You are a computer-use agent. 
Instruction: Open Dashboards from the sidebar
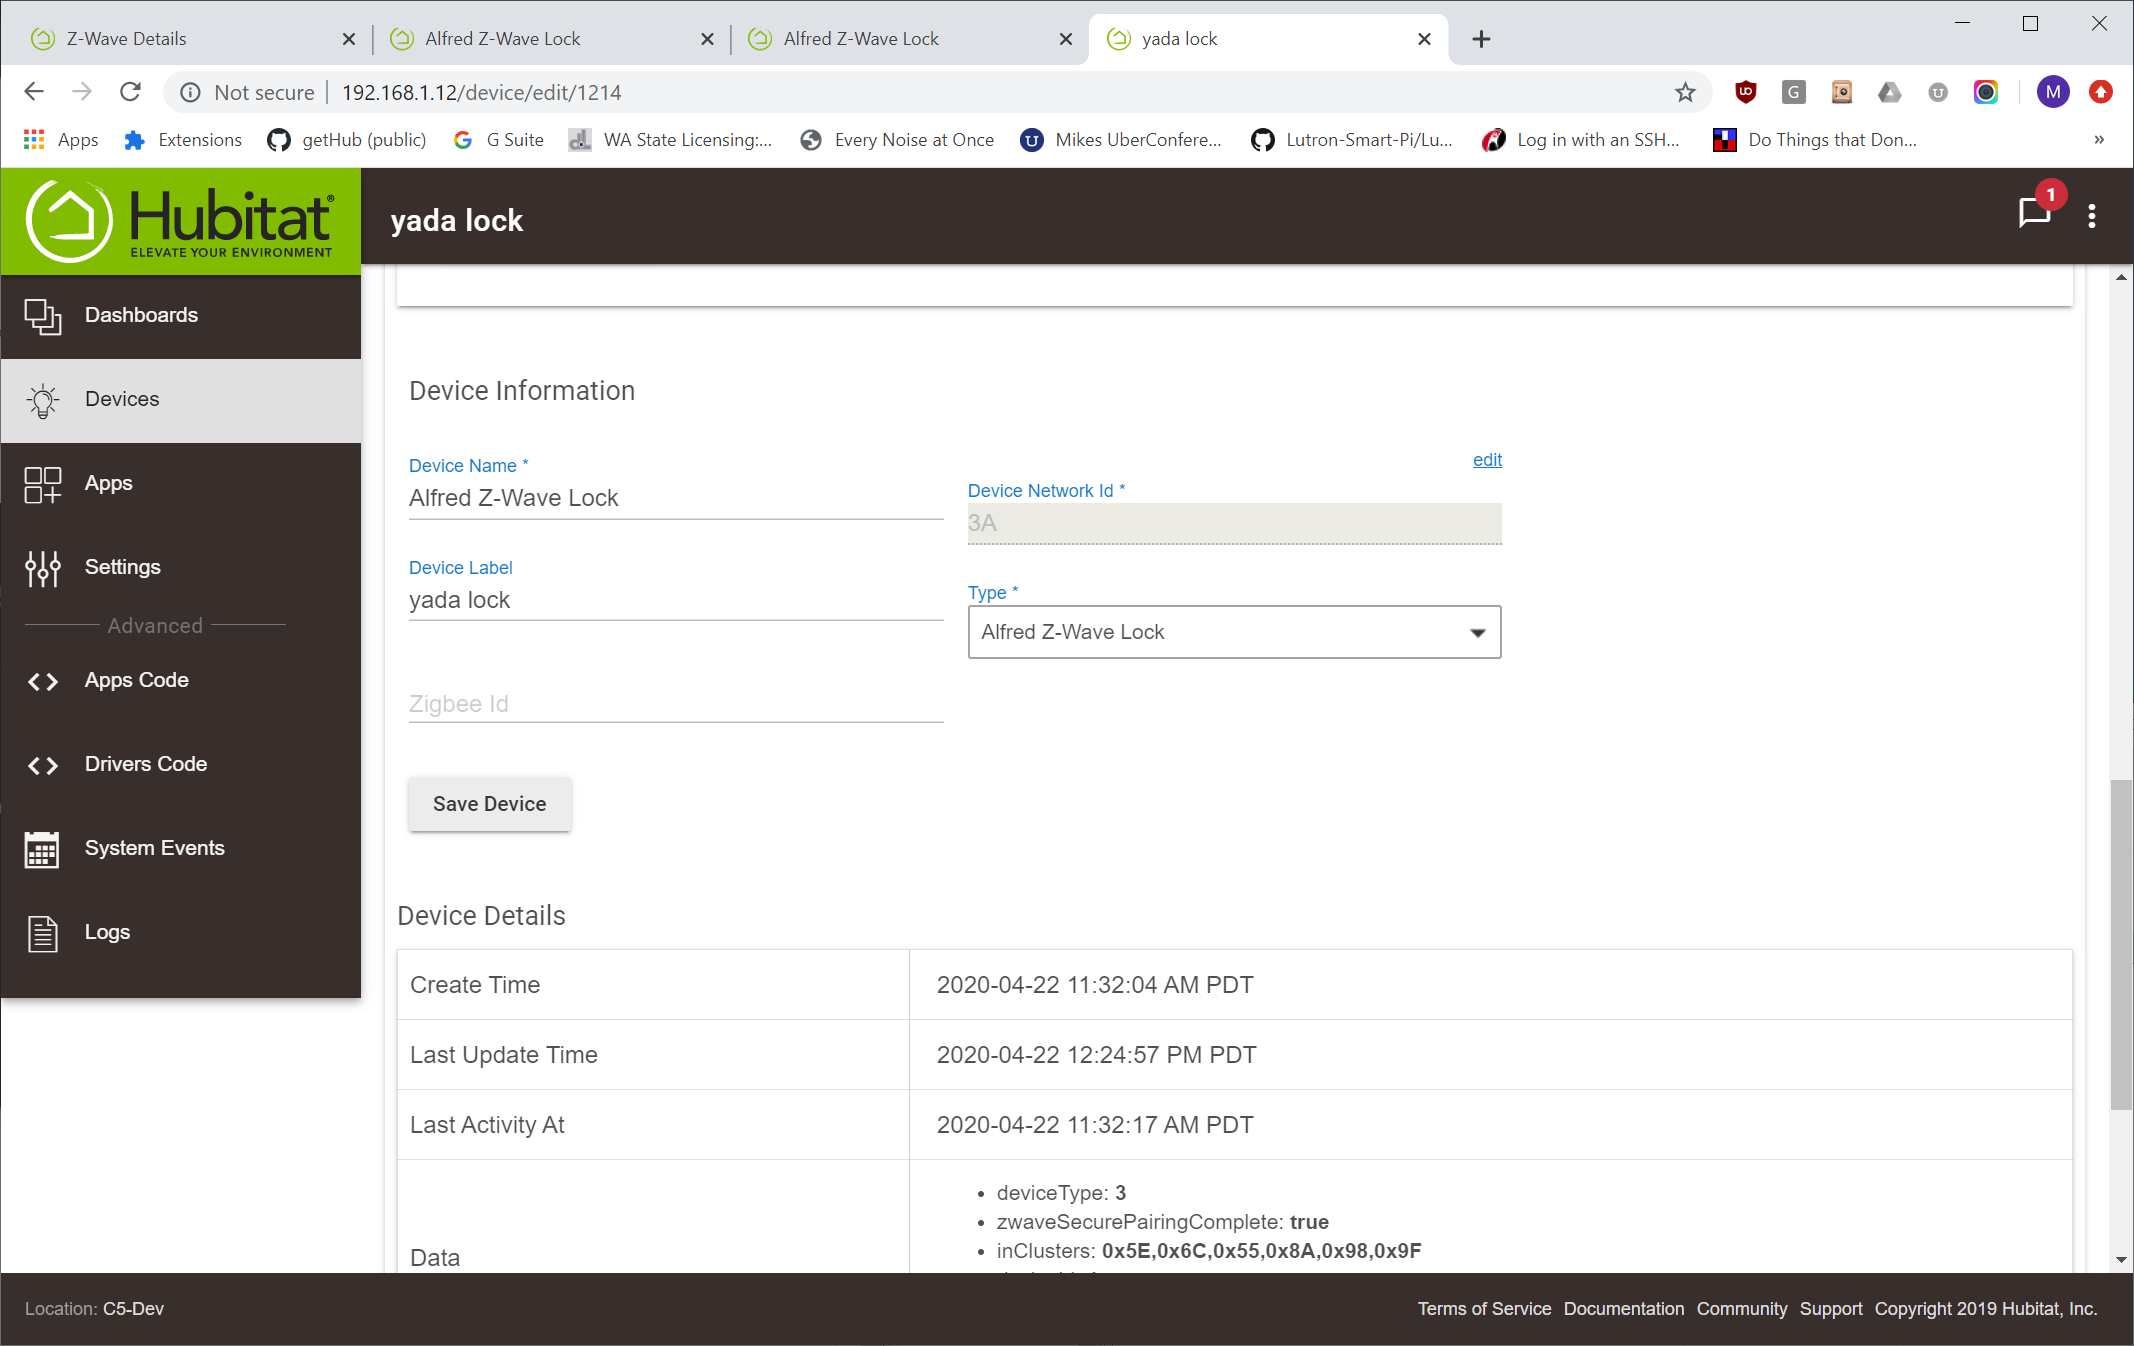[141, 315]
